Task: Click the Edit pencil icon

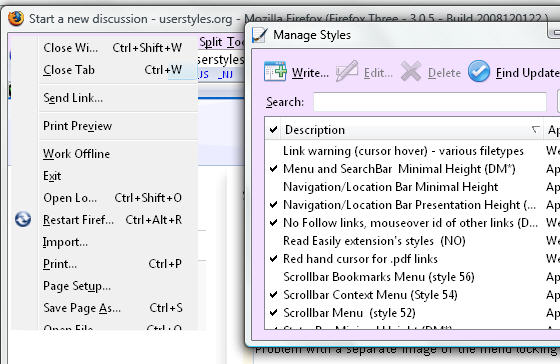Action: click(347, 71)
